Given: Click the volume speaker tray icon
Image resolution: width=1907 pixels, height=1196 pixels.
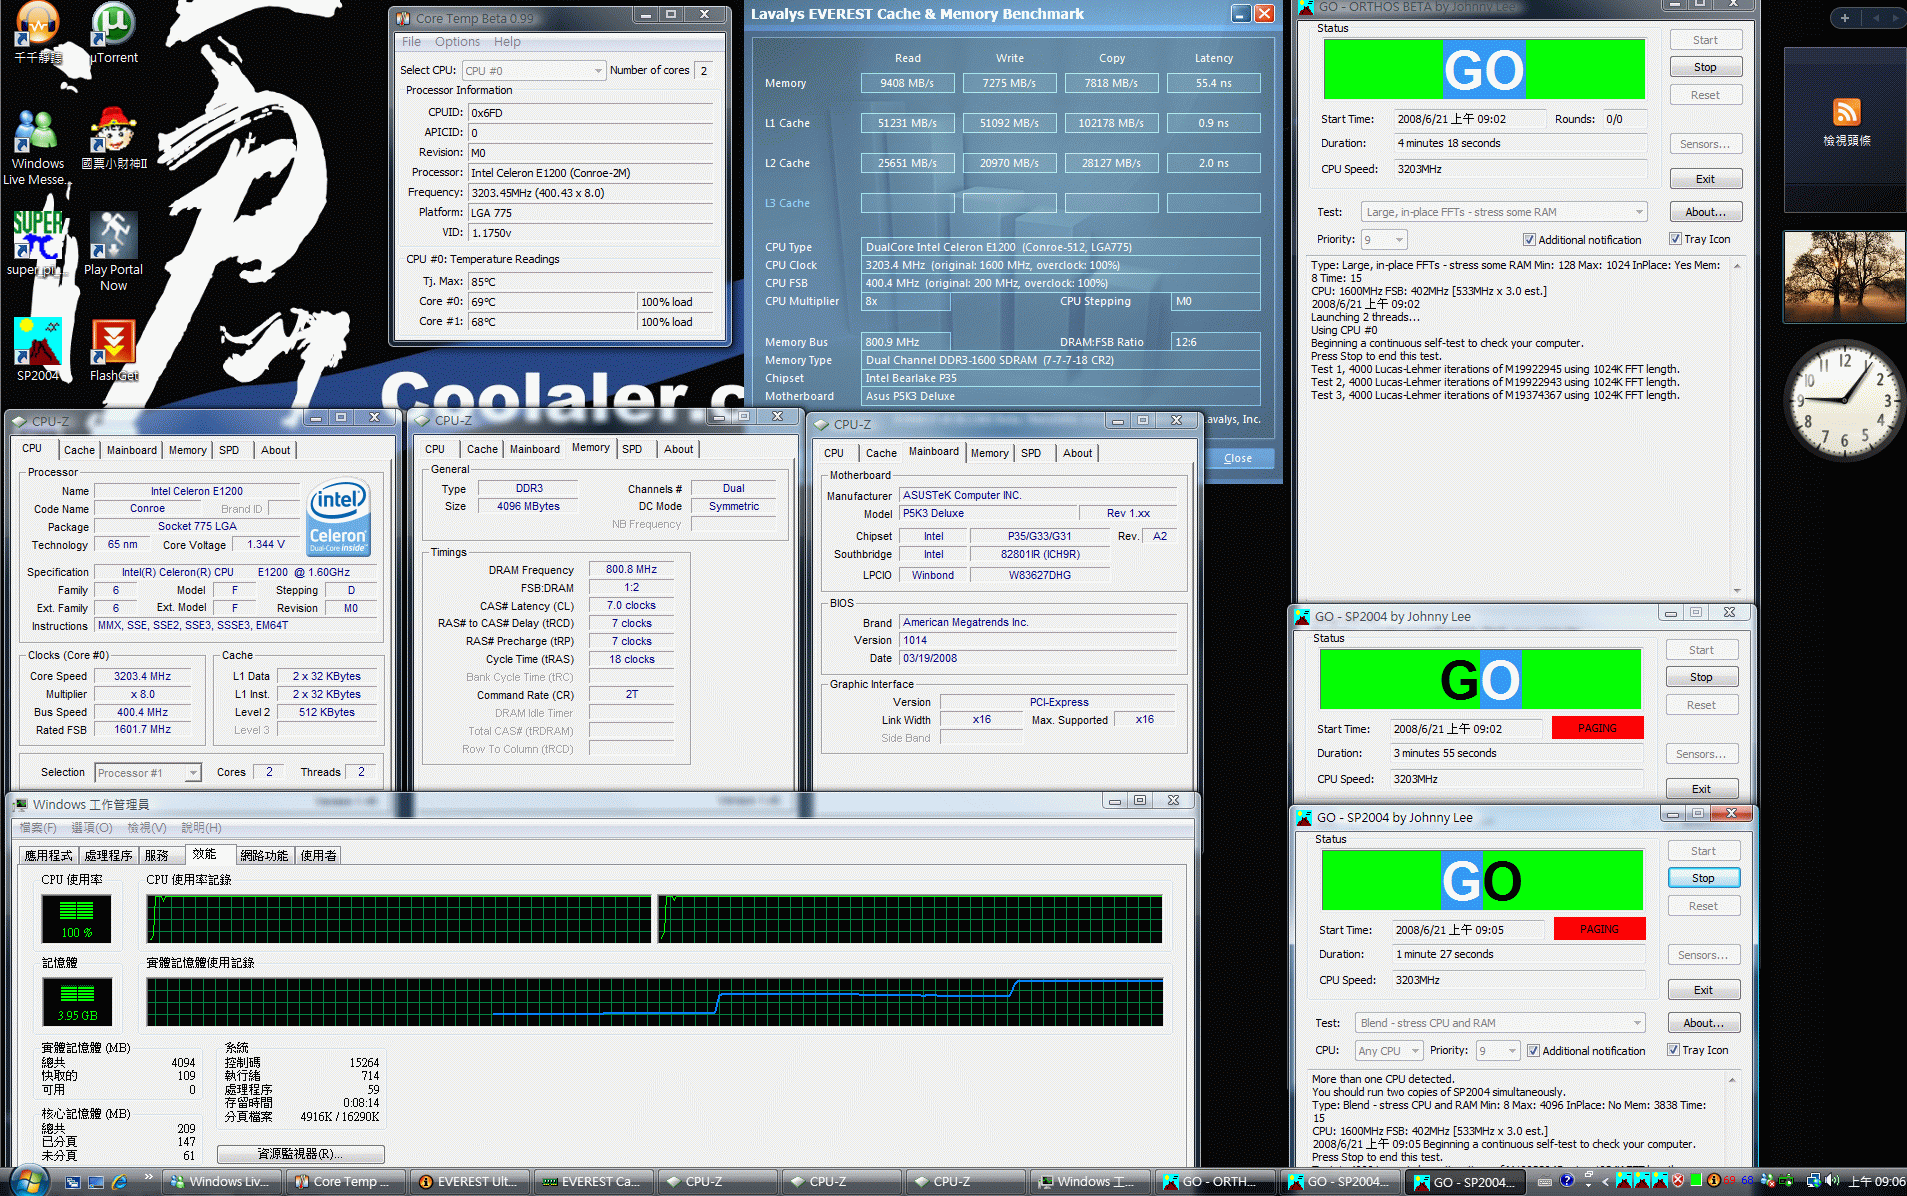Looking at the screenshot, I should click(x=1832, y=1181).
